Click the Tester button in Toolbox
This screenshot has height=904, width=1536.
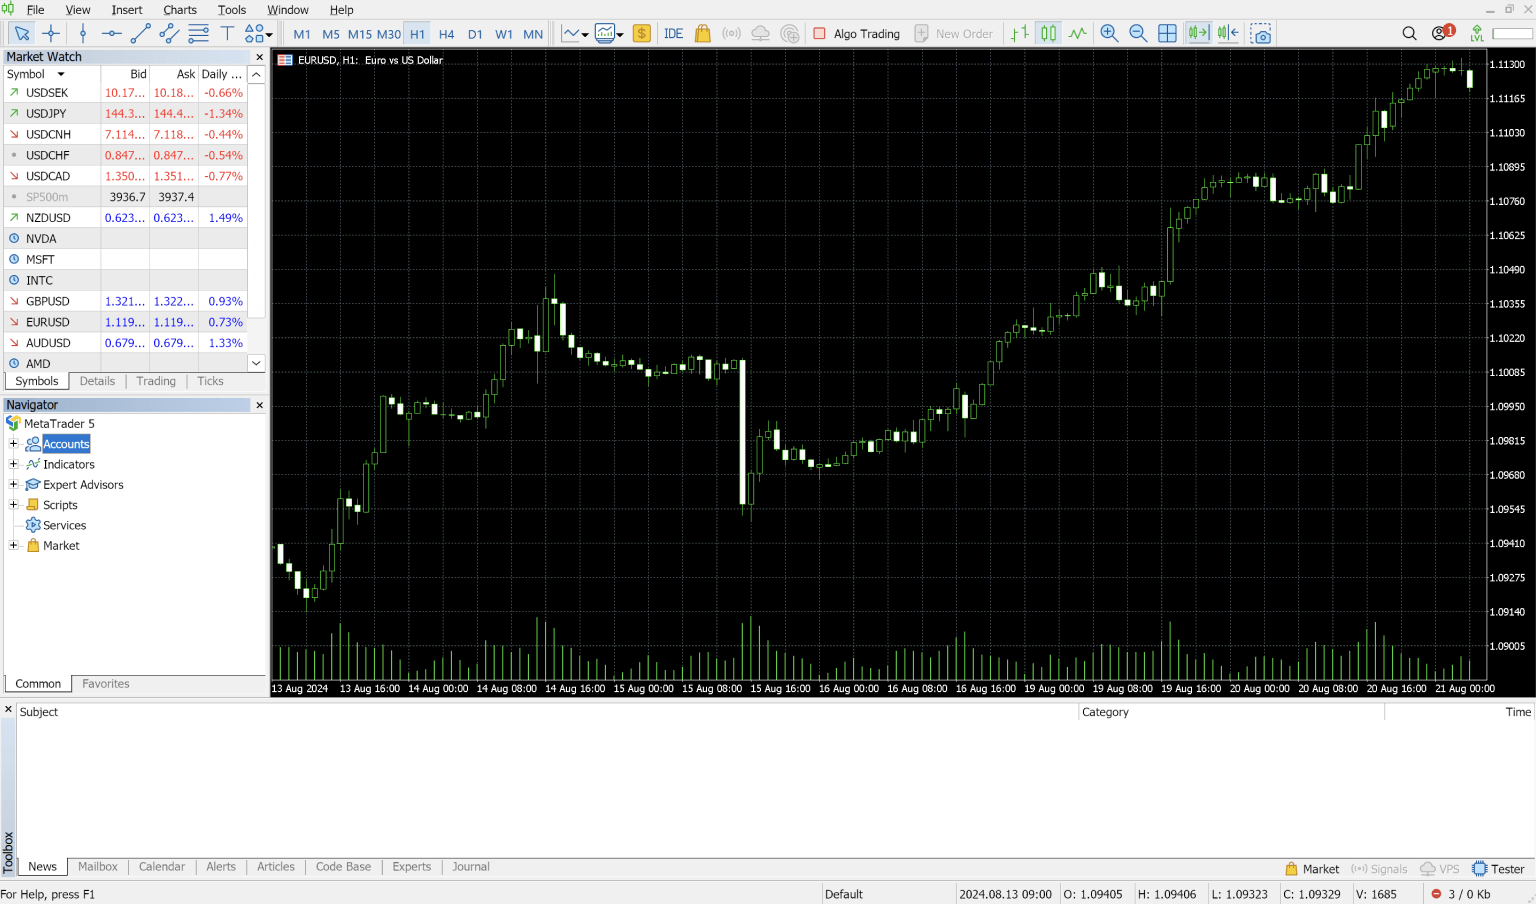pyautogui.click(x=1497, y=869)
